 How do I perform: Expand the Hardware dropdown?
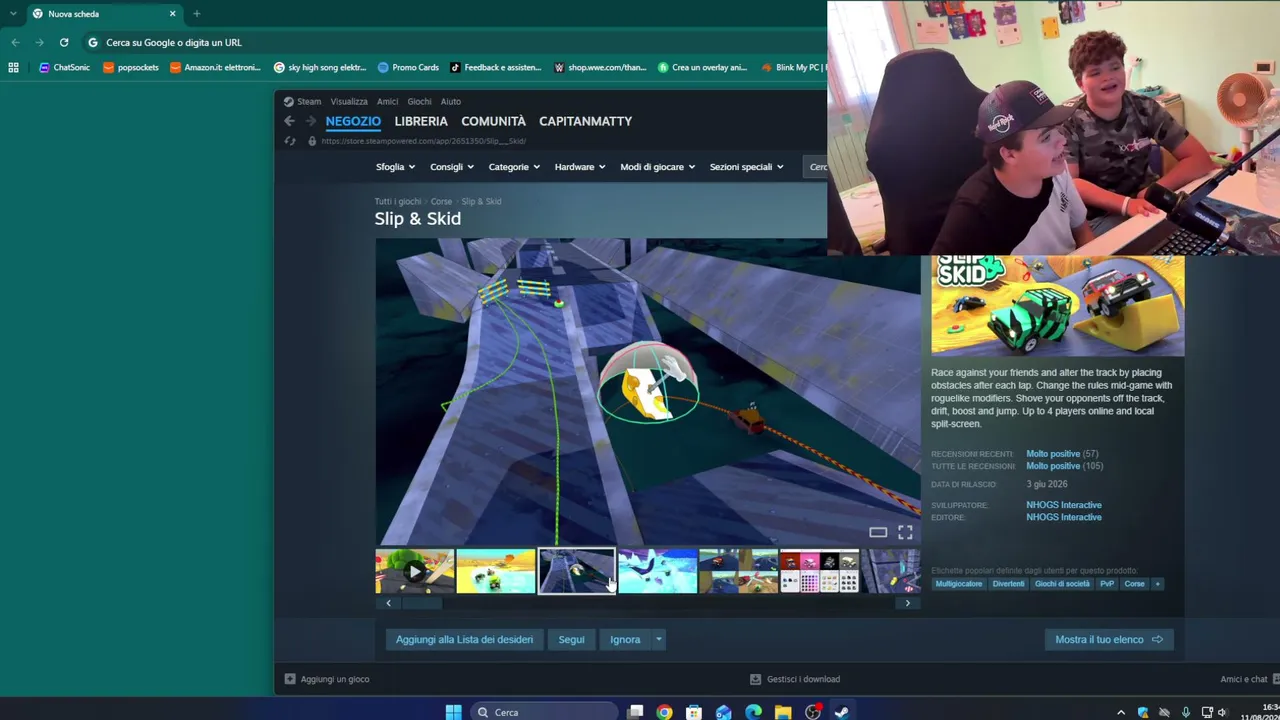click(x=580, y=167)
